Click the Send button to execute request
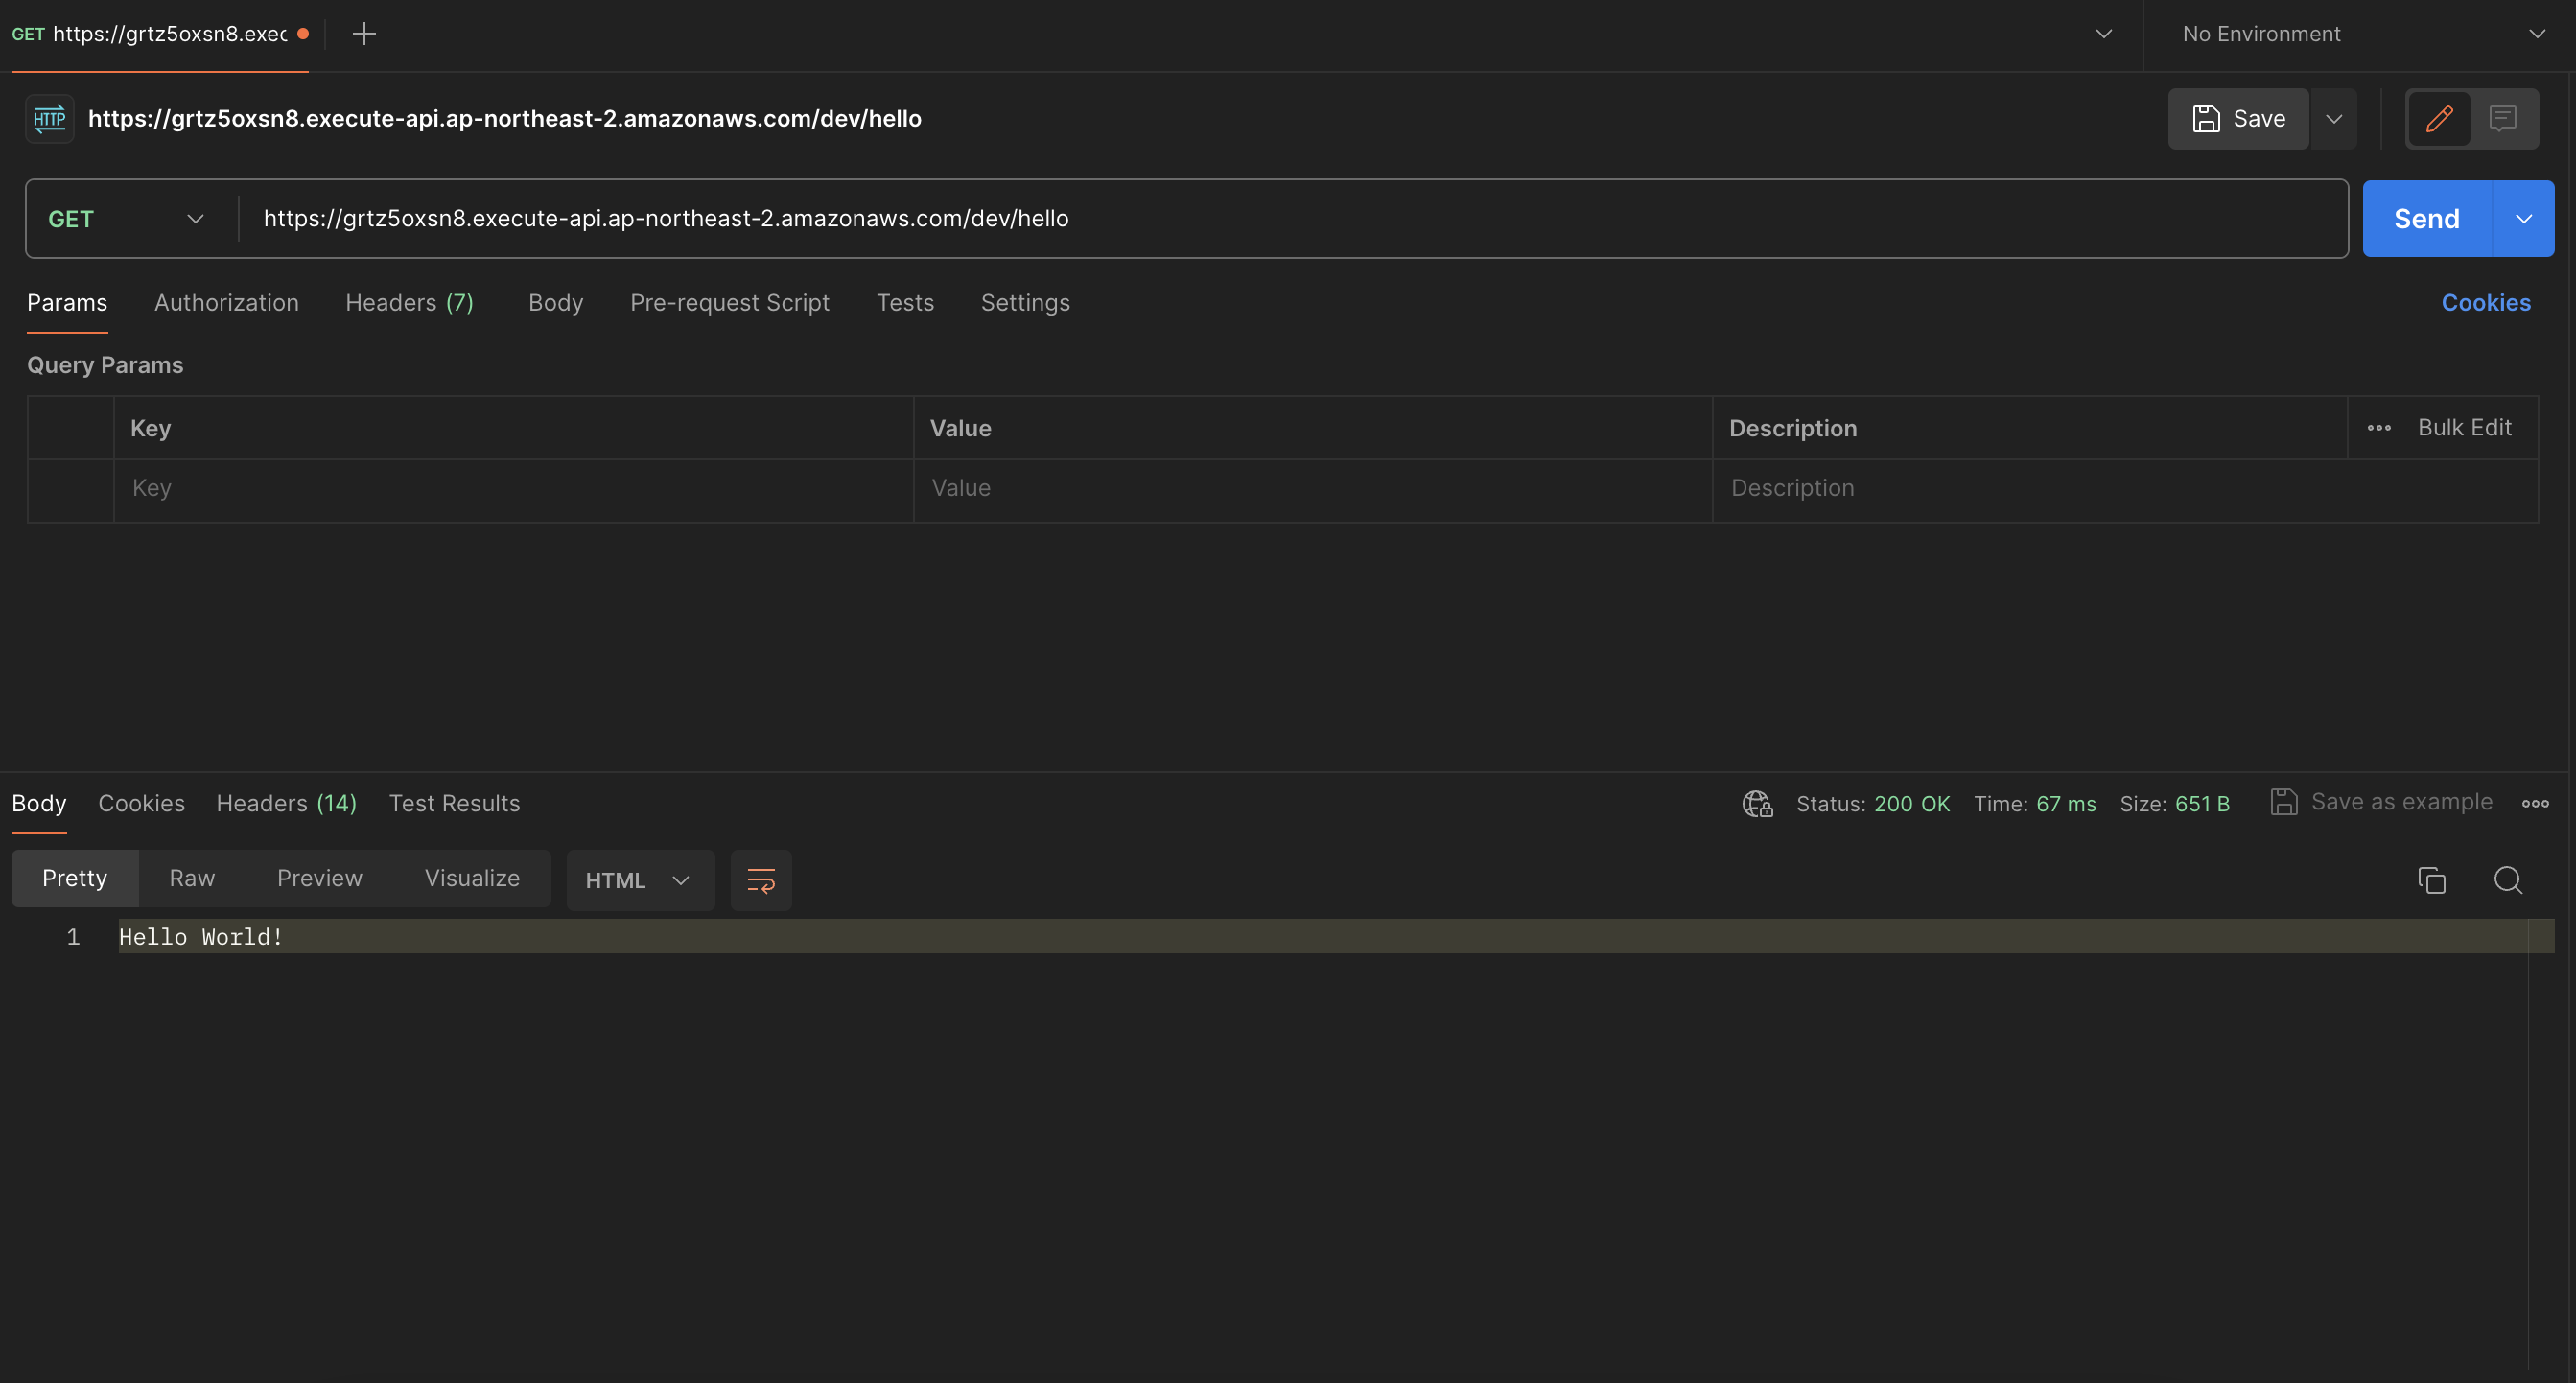 (2426, 218)
